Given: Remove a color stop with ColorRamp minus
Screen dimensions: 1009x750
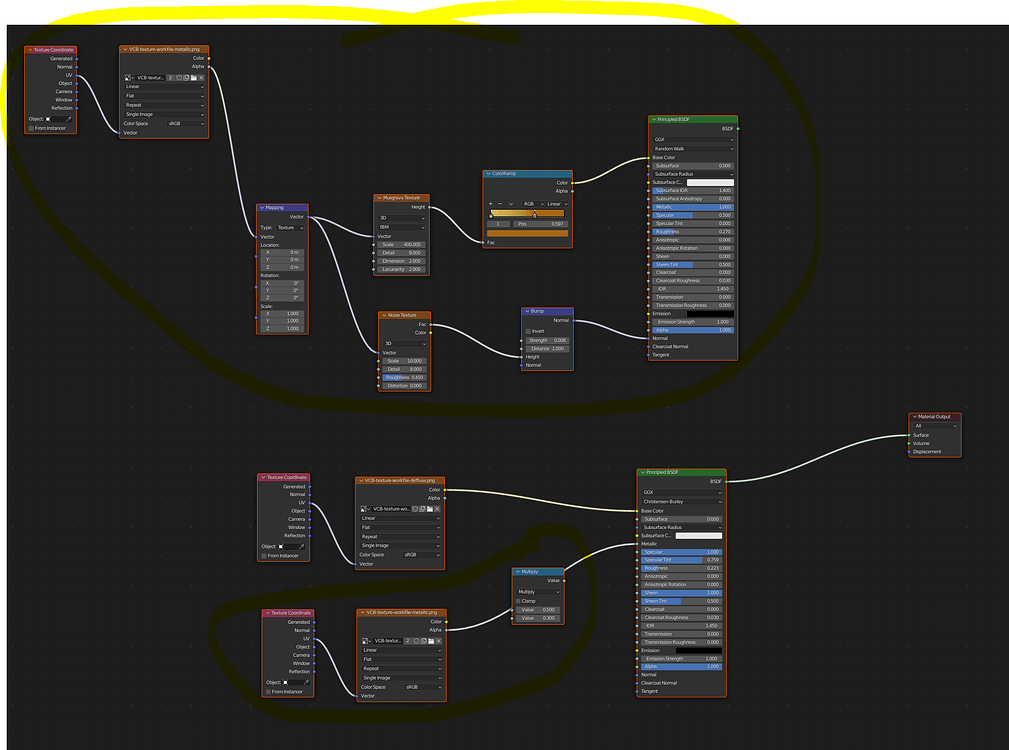Looking at the screenshot, I should 500,204.
